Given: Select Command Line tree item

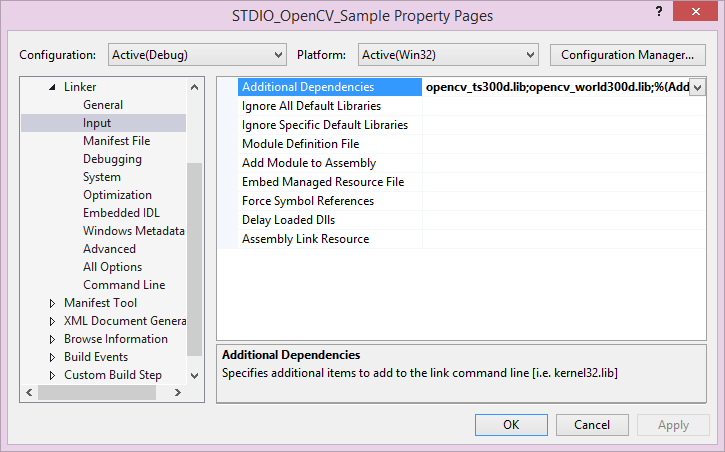Looking at the screenshot, I should 124,285.
